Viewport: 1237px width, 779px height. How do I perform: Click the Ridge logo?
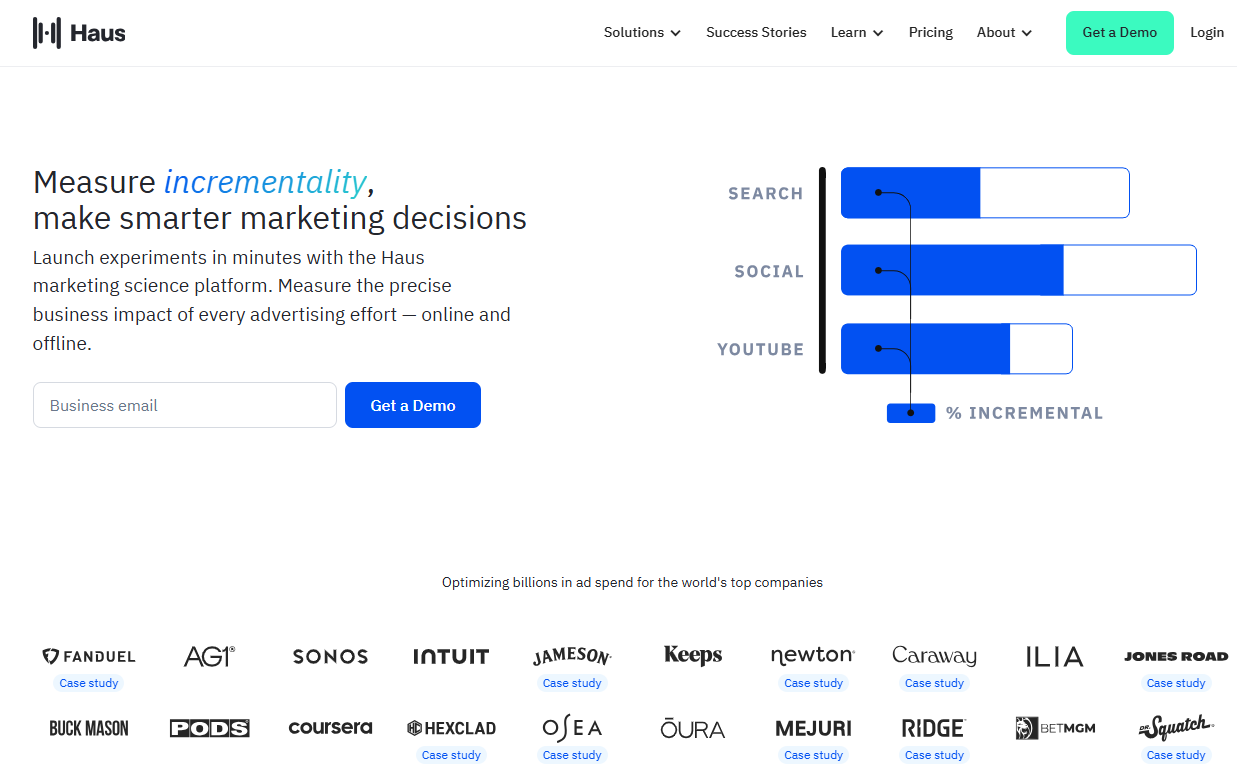[934, 728]
